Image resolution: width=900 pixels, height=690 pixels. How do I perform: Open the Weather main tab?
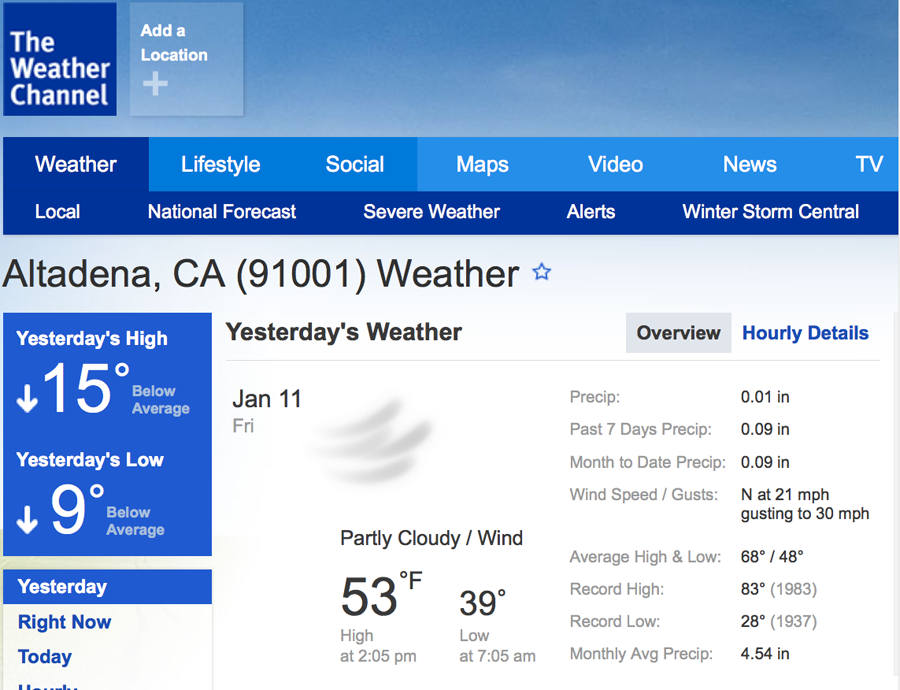76,165
